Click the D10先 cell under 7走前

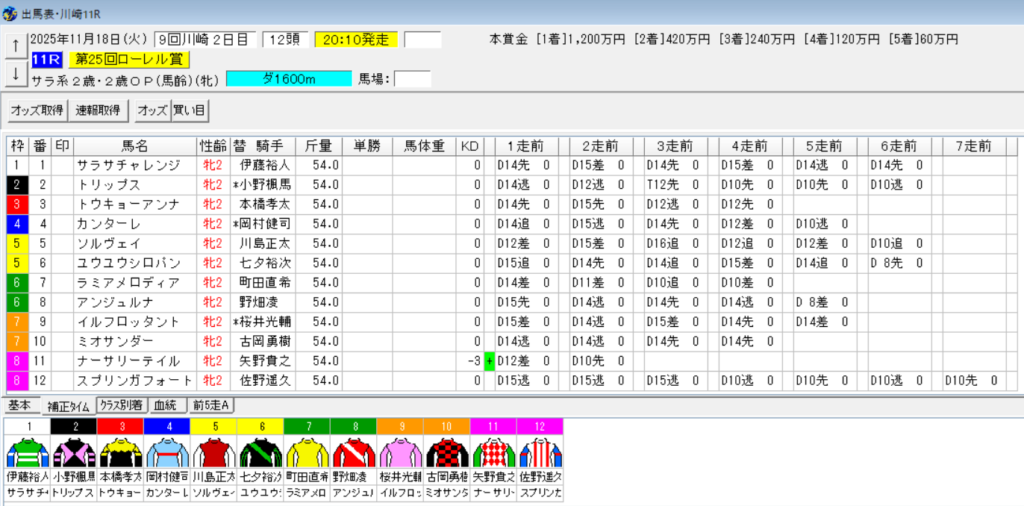click(x=973, y=380)
